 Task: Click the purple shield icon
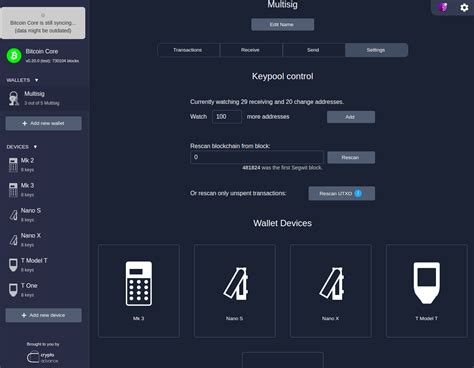[x=443, y=7]
